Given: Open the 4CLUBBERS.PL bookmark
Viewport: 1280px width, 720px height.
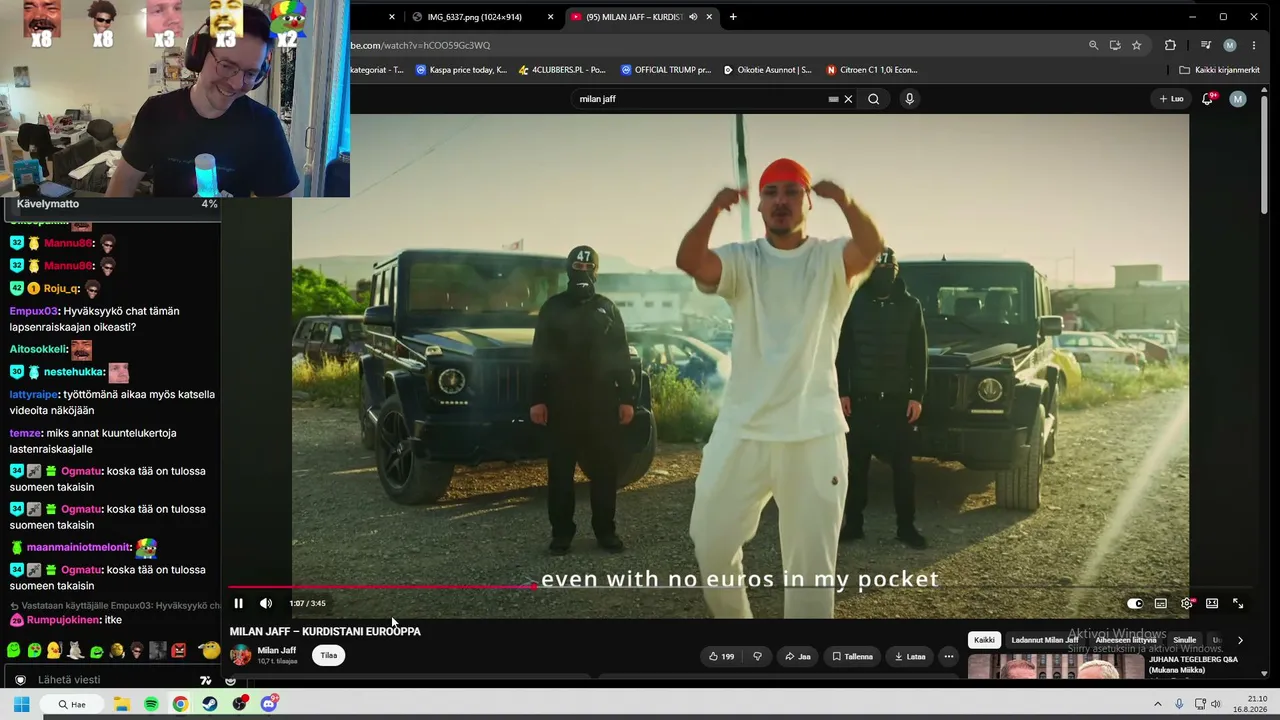Looking at the screenshot, I should coord(562,70).
